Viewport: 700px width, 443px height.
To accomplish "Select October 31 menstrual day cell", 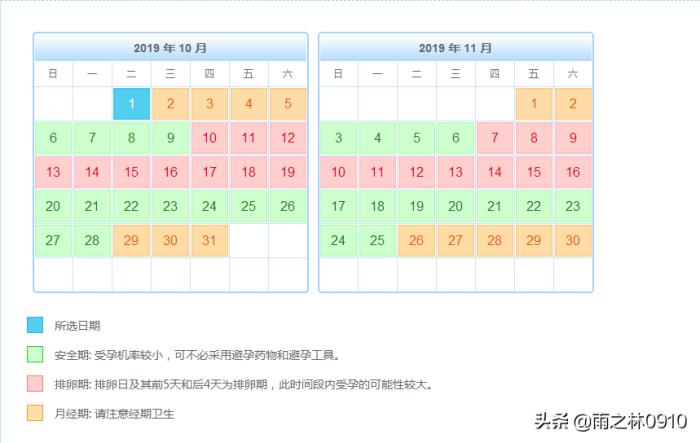I will (x=209, y=240).
